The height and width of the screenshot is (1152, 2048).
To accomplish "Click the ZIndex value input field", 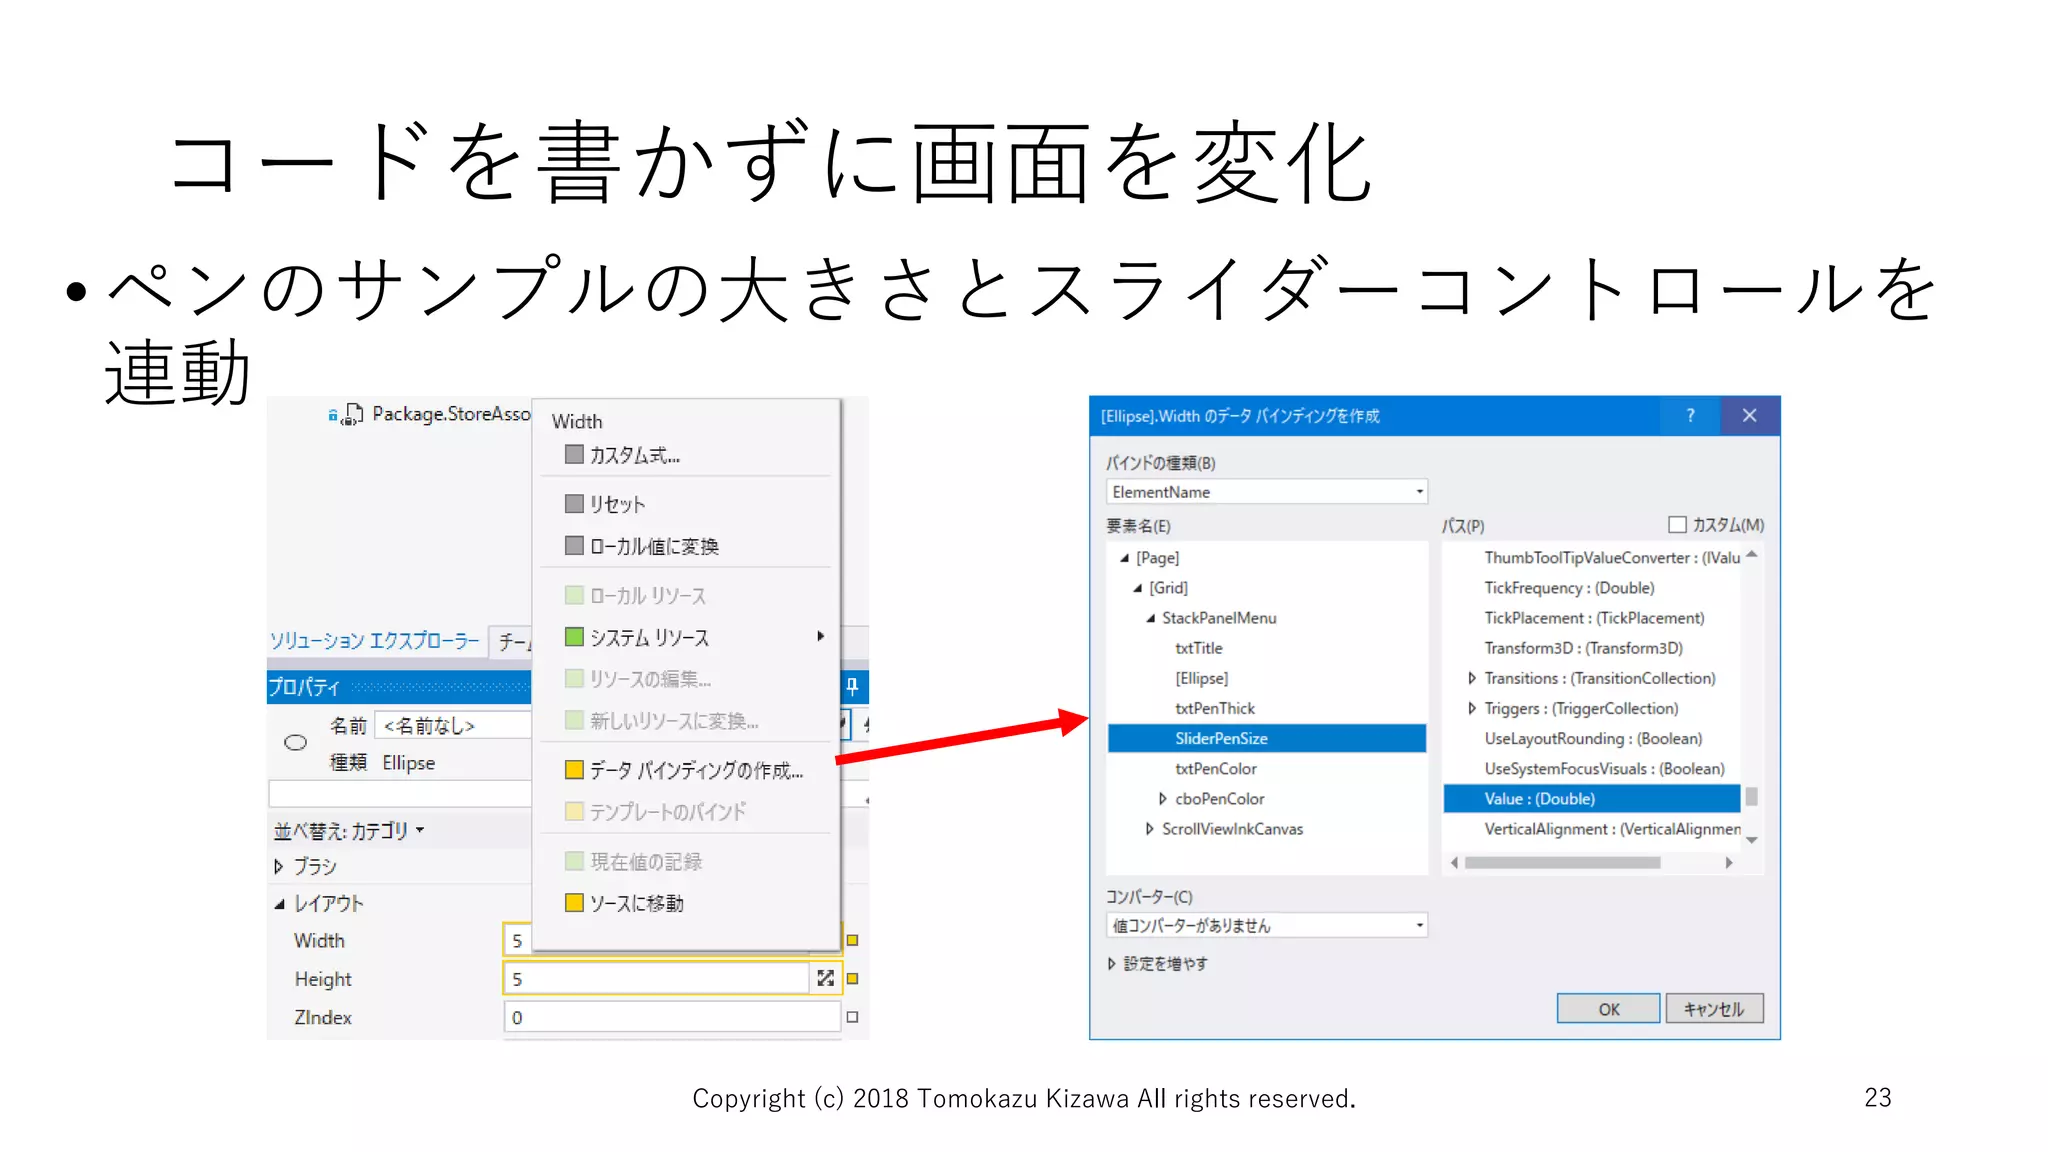I will click(672, 1017).
